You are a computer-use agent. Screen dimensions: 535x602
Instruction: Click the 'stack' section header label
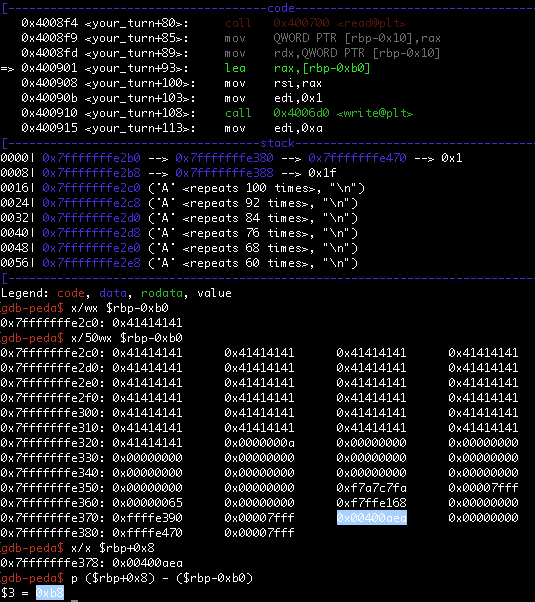point(277,143)
